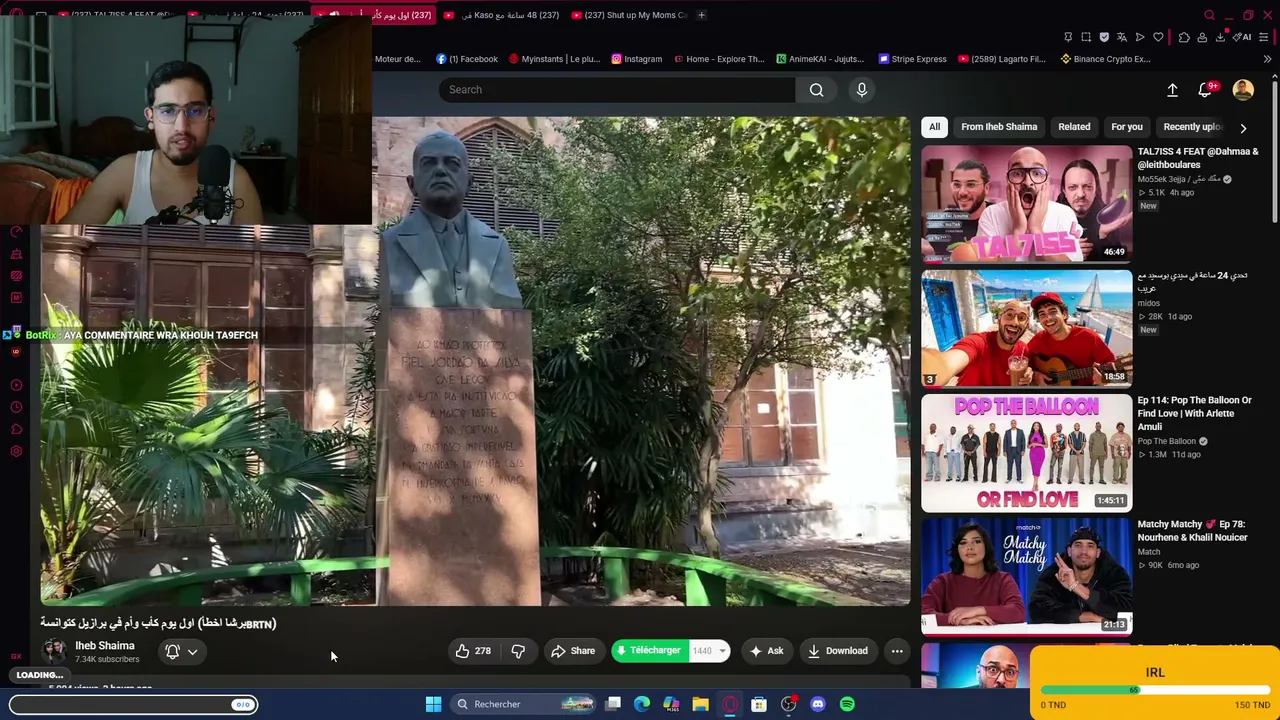Open the browser extensions cube icon in toolbar
1280x720 pixels.
(1184, 37)
